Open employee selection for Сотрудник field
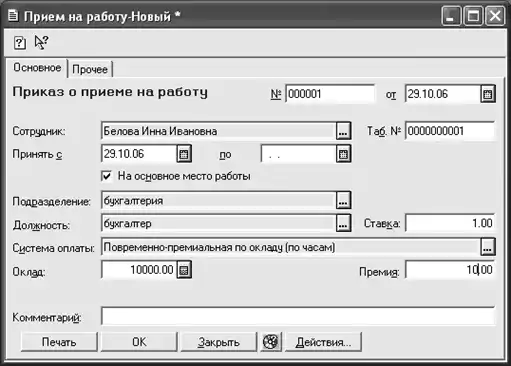 click(343, 131)
